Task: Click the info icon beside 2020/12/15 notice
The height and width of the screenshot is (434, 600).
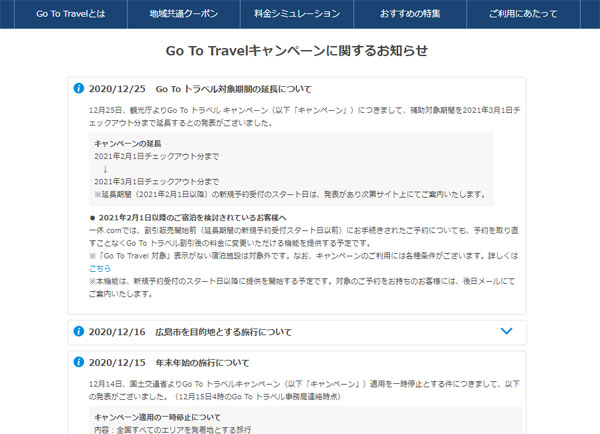Action: (78, 362)
